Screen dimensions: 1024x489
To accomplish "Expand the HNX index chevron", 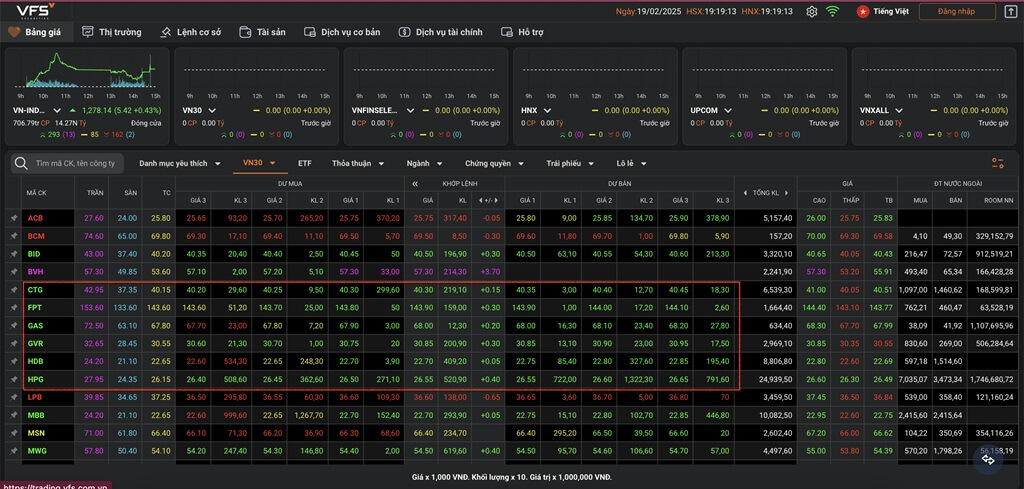I will click(547, 110).
